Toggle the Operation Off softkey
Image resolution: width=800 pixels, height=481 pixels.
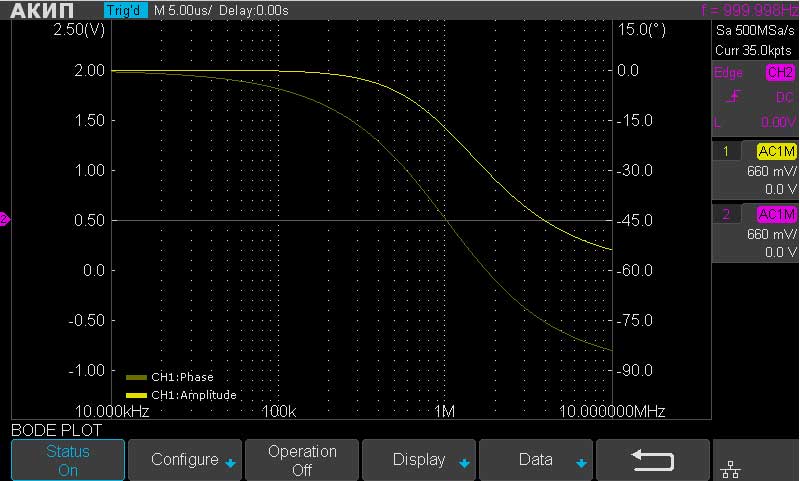pos(302,460)
